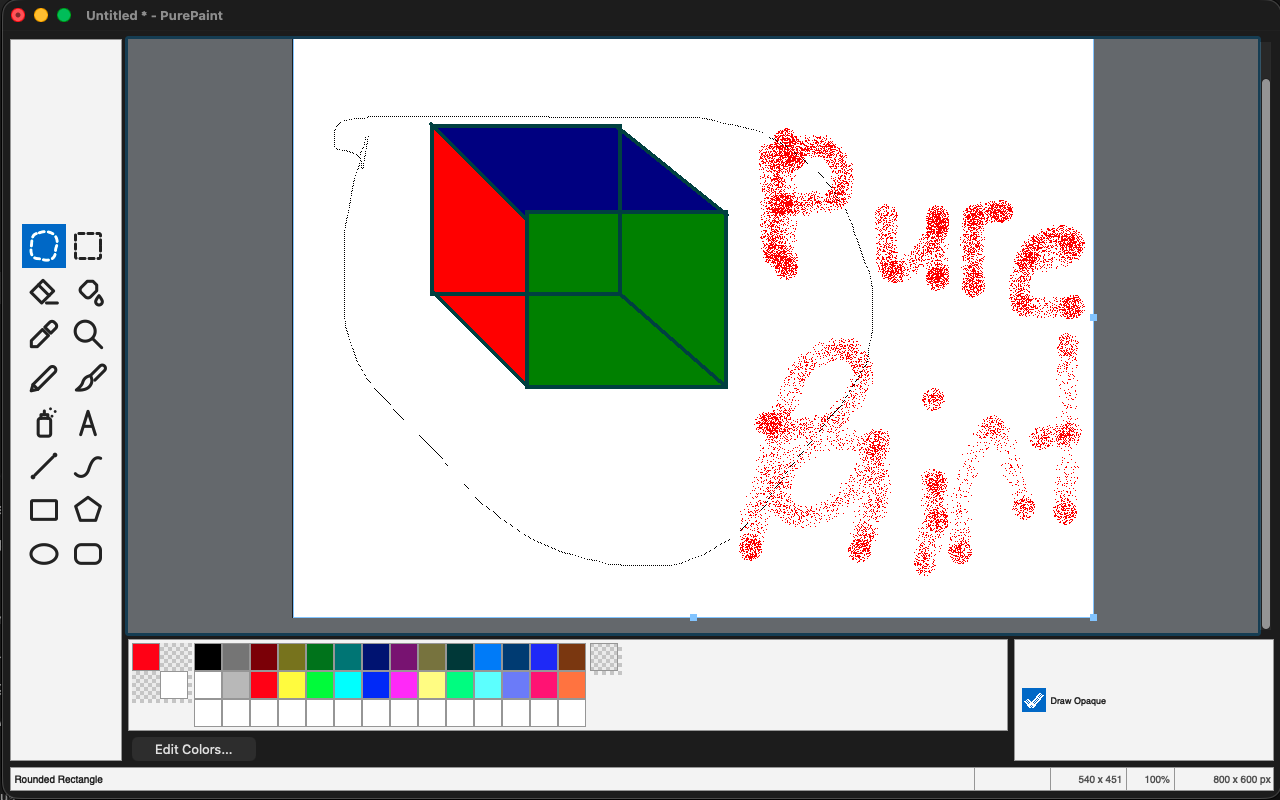Click the "540 x 451" status readout
This screenshot has height=800, width=1280.
(x=1100, y=779)
